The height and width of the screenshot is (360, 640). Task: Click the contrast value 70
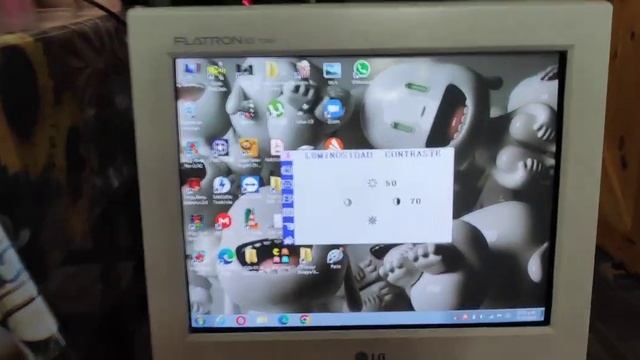click(416, 201)
